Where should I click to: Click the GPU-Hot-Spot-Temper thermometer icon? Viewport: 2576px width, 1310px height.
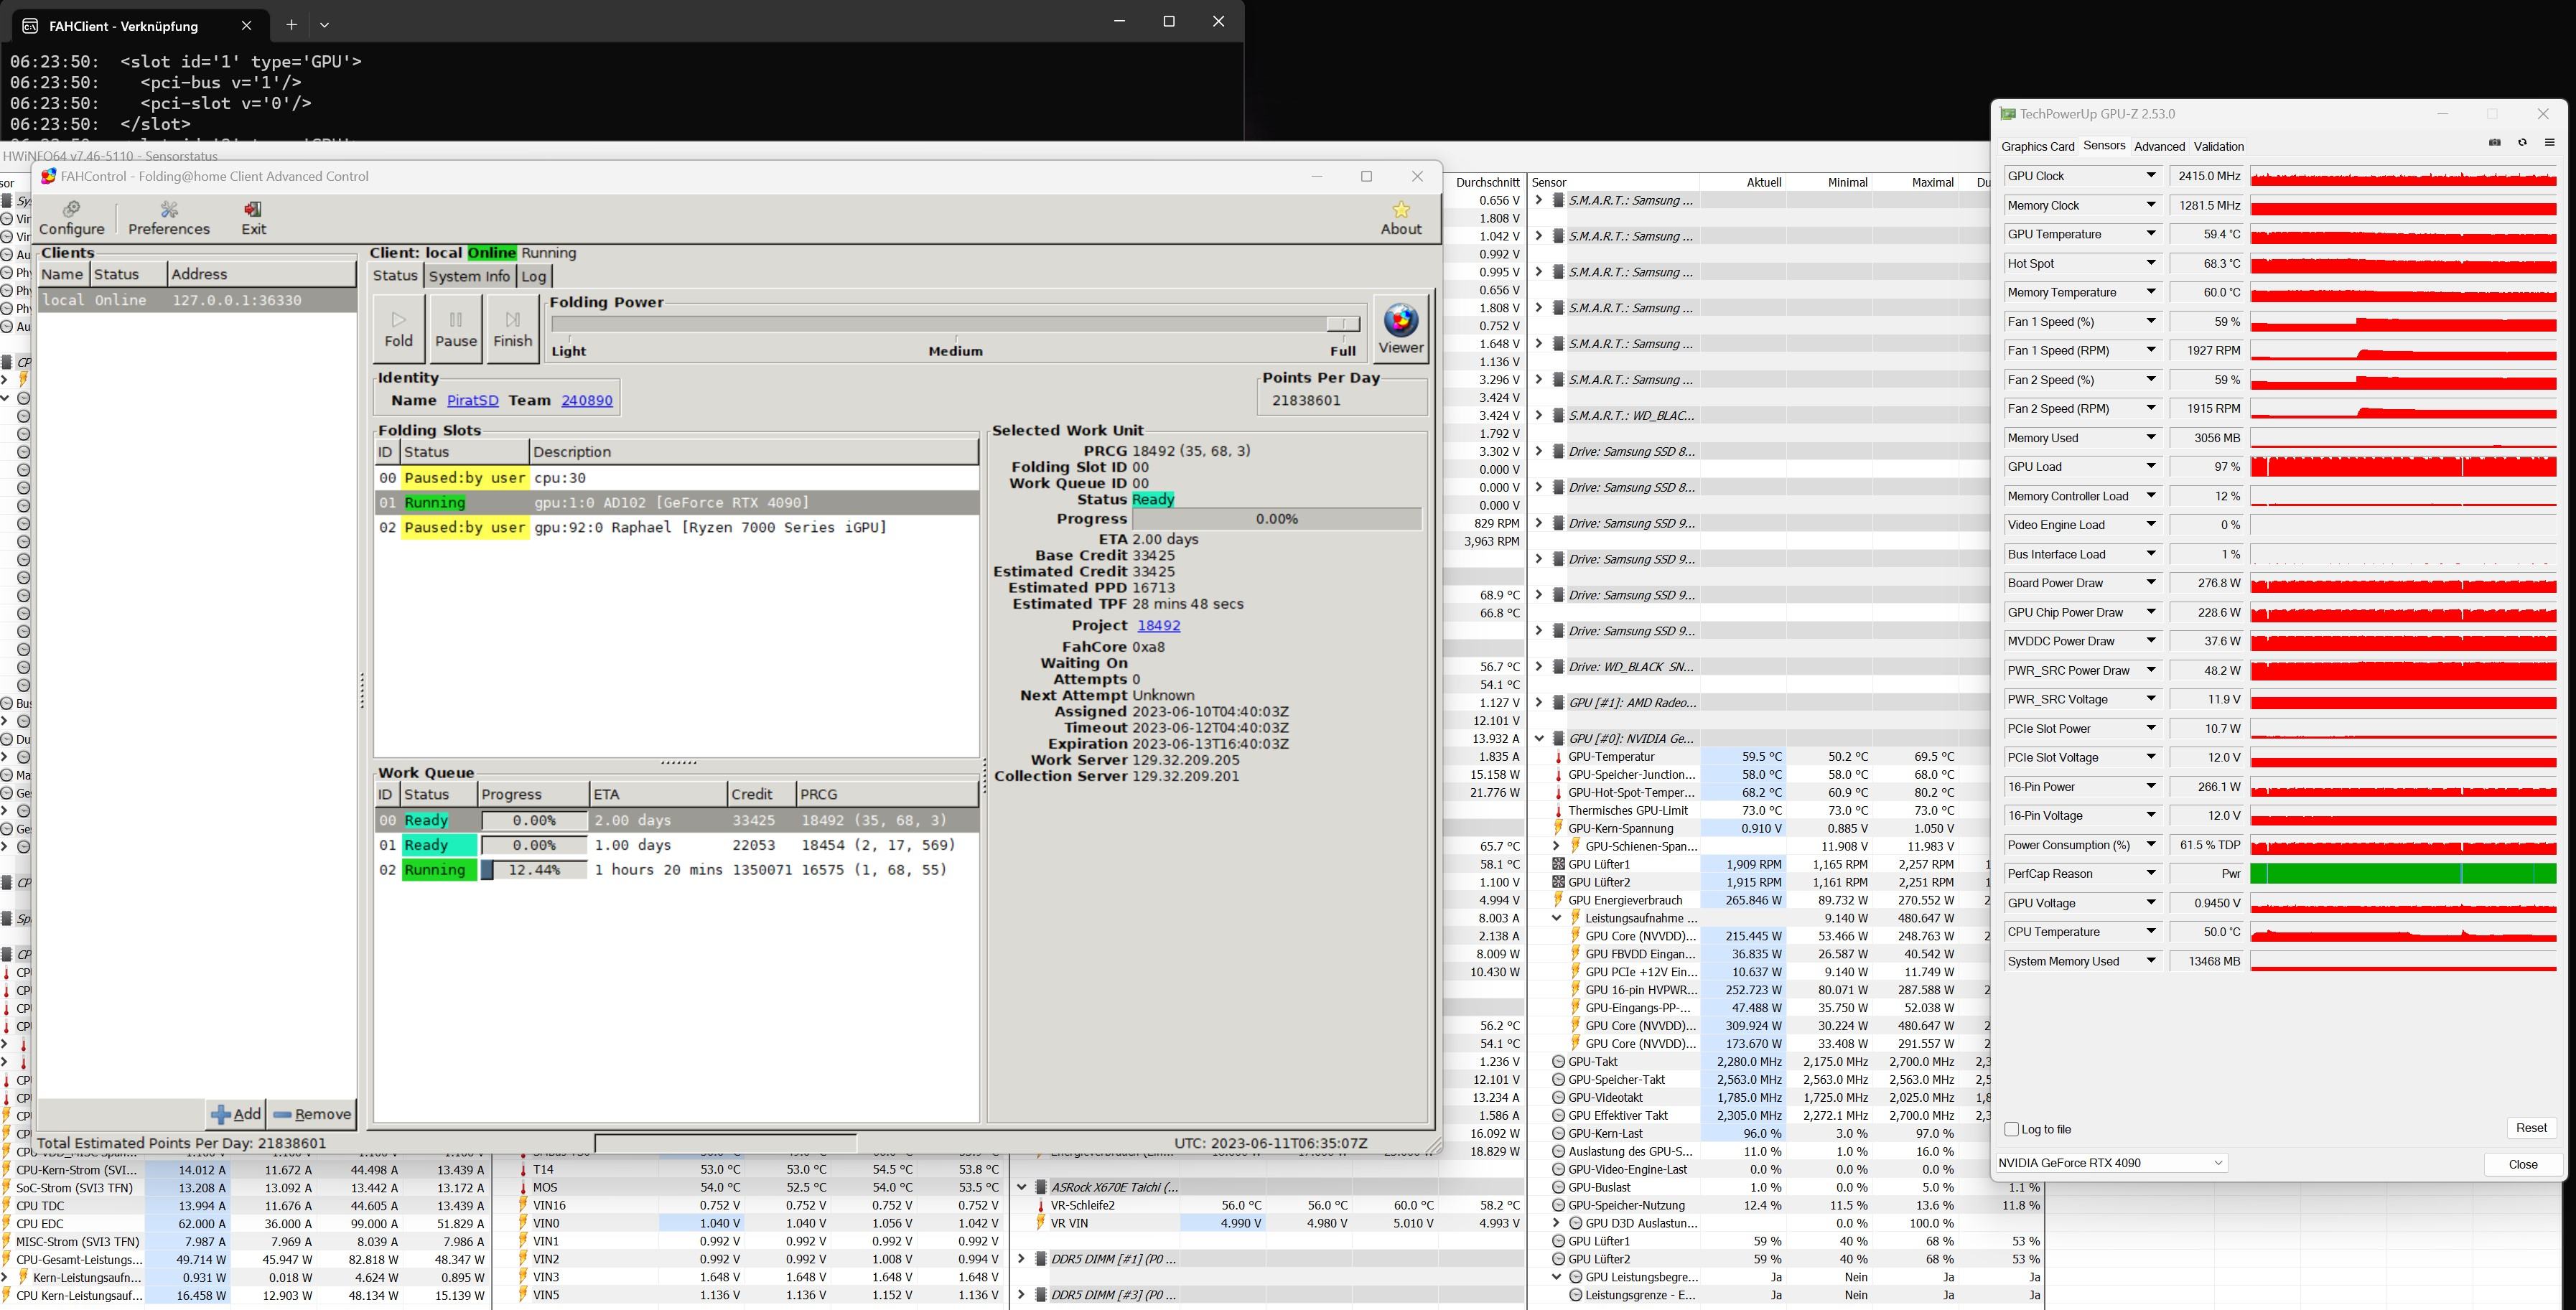click(1557, 793)
